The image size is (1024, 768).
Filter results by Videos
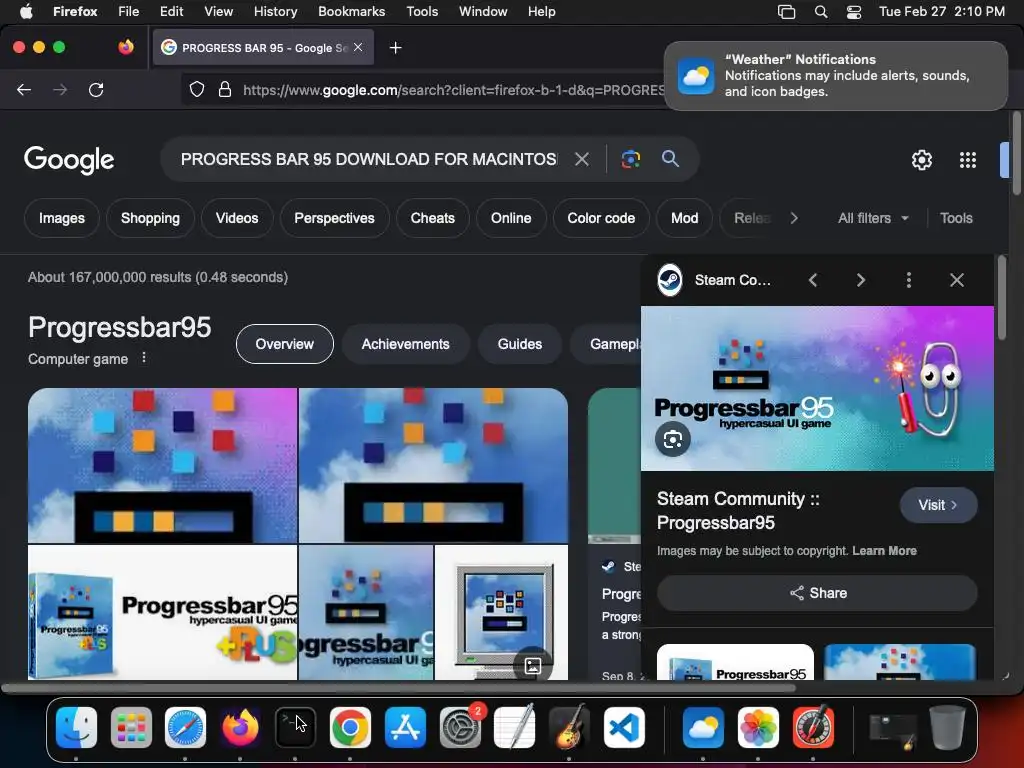coord(237,218)
